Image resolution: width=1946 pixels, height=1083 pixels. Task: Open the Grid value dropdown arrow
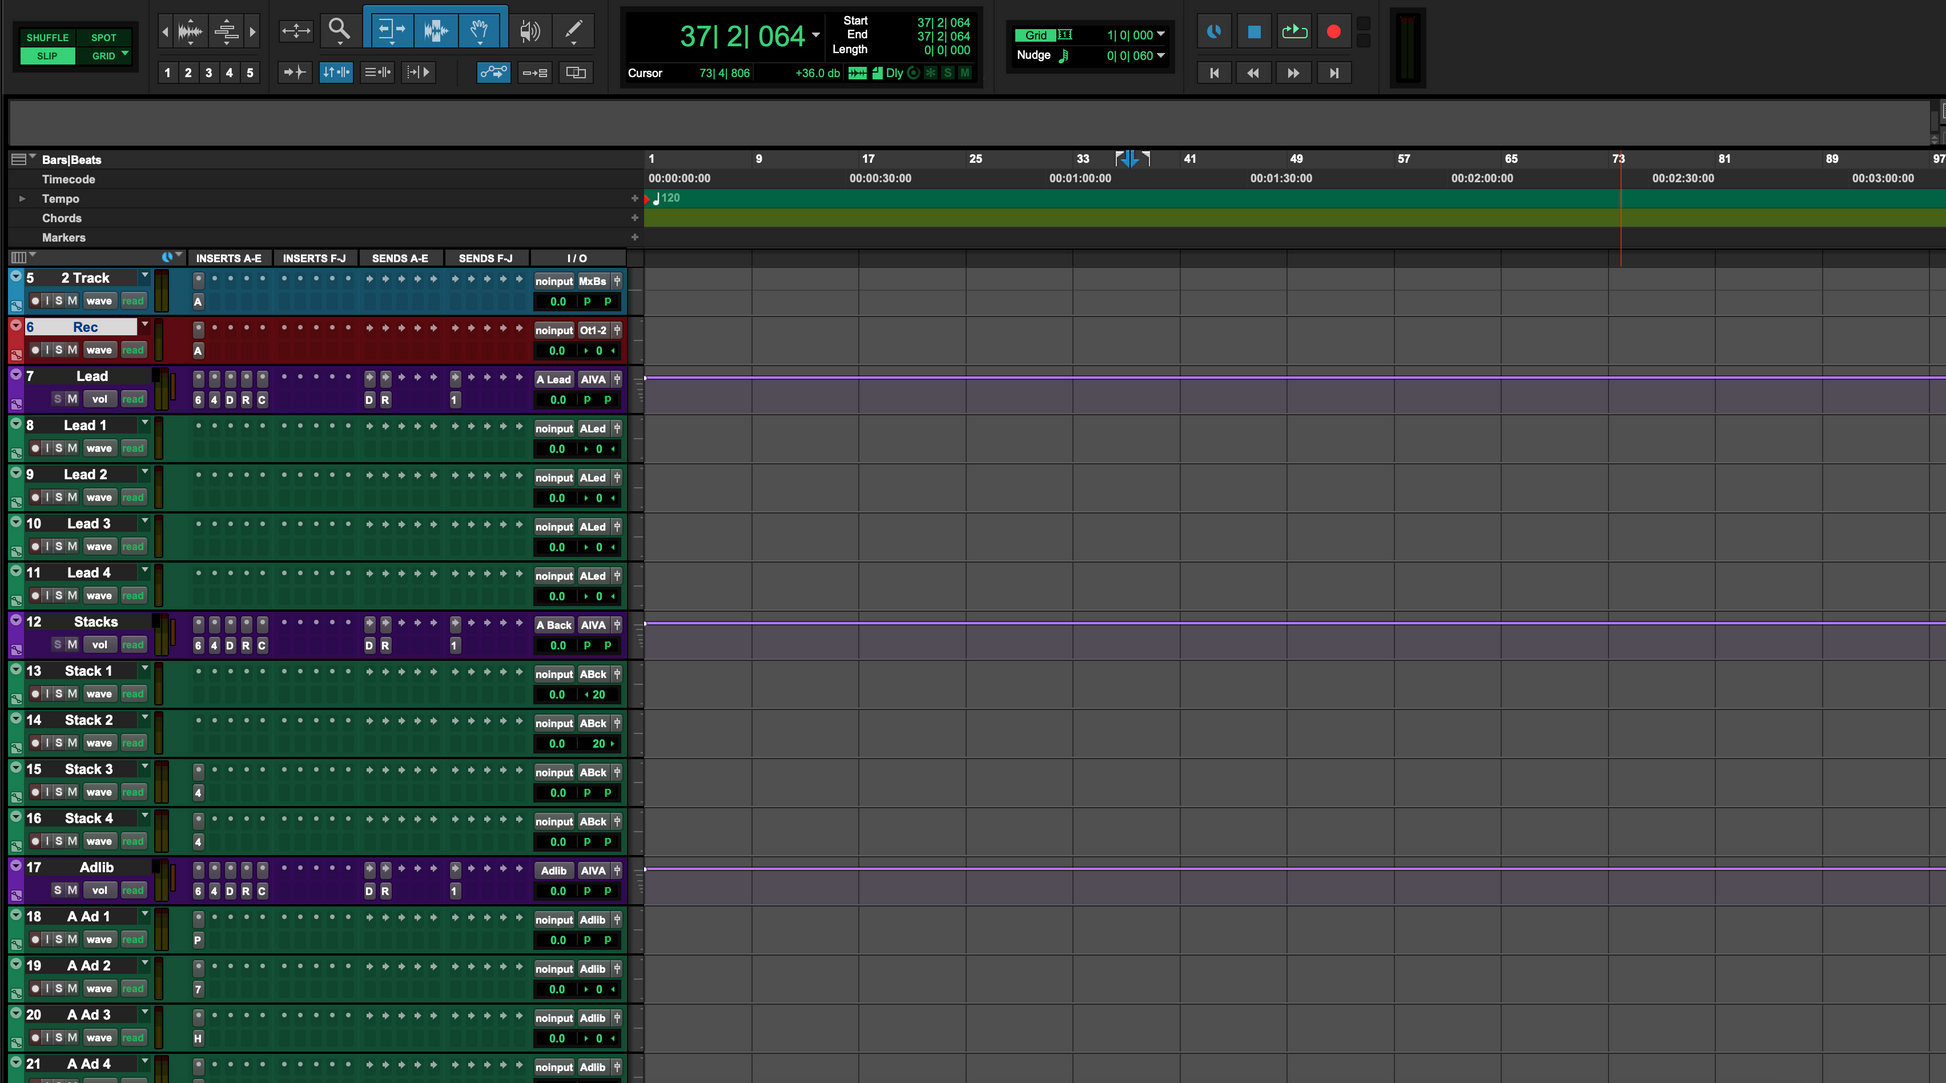point(1161,35)
